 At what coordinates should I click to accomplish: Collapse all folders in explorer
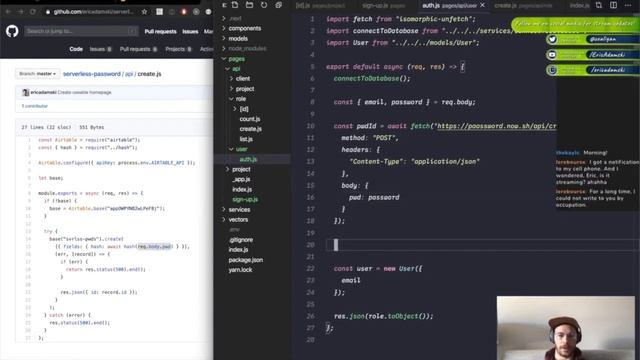tap(278, 5)
